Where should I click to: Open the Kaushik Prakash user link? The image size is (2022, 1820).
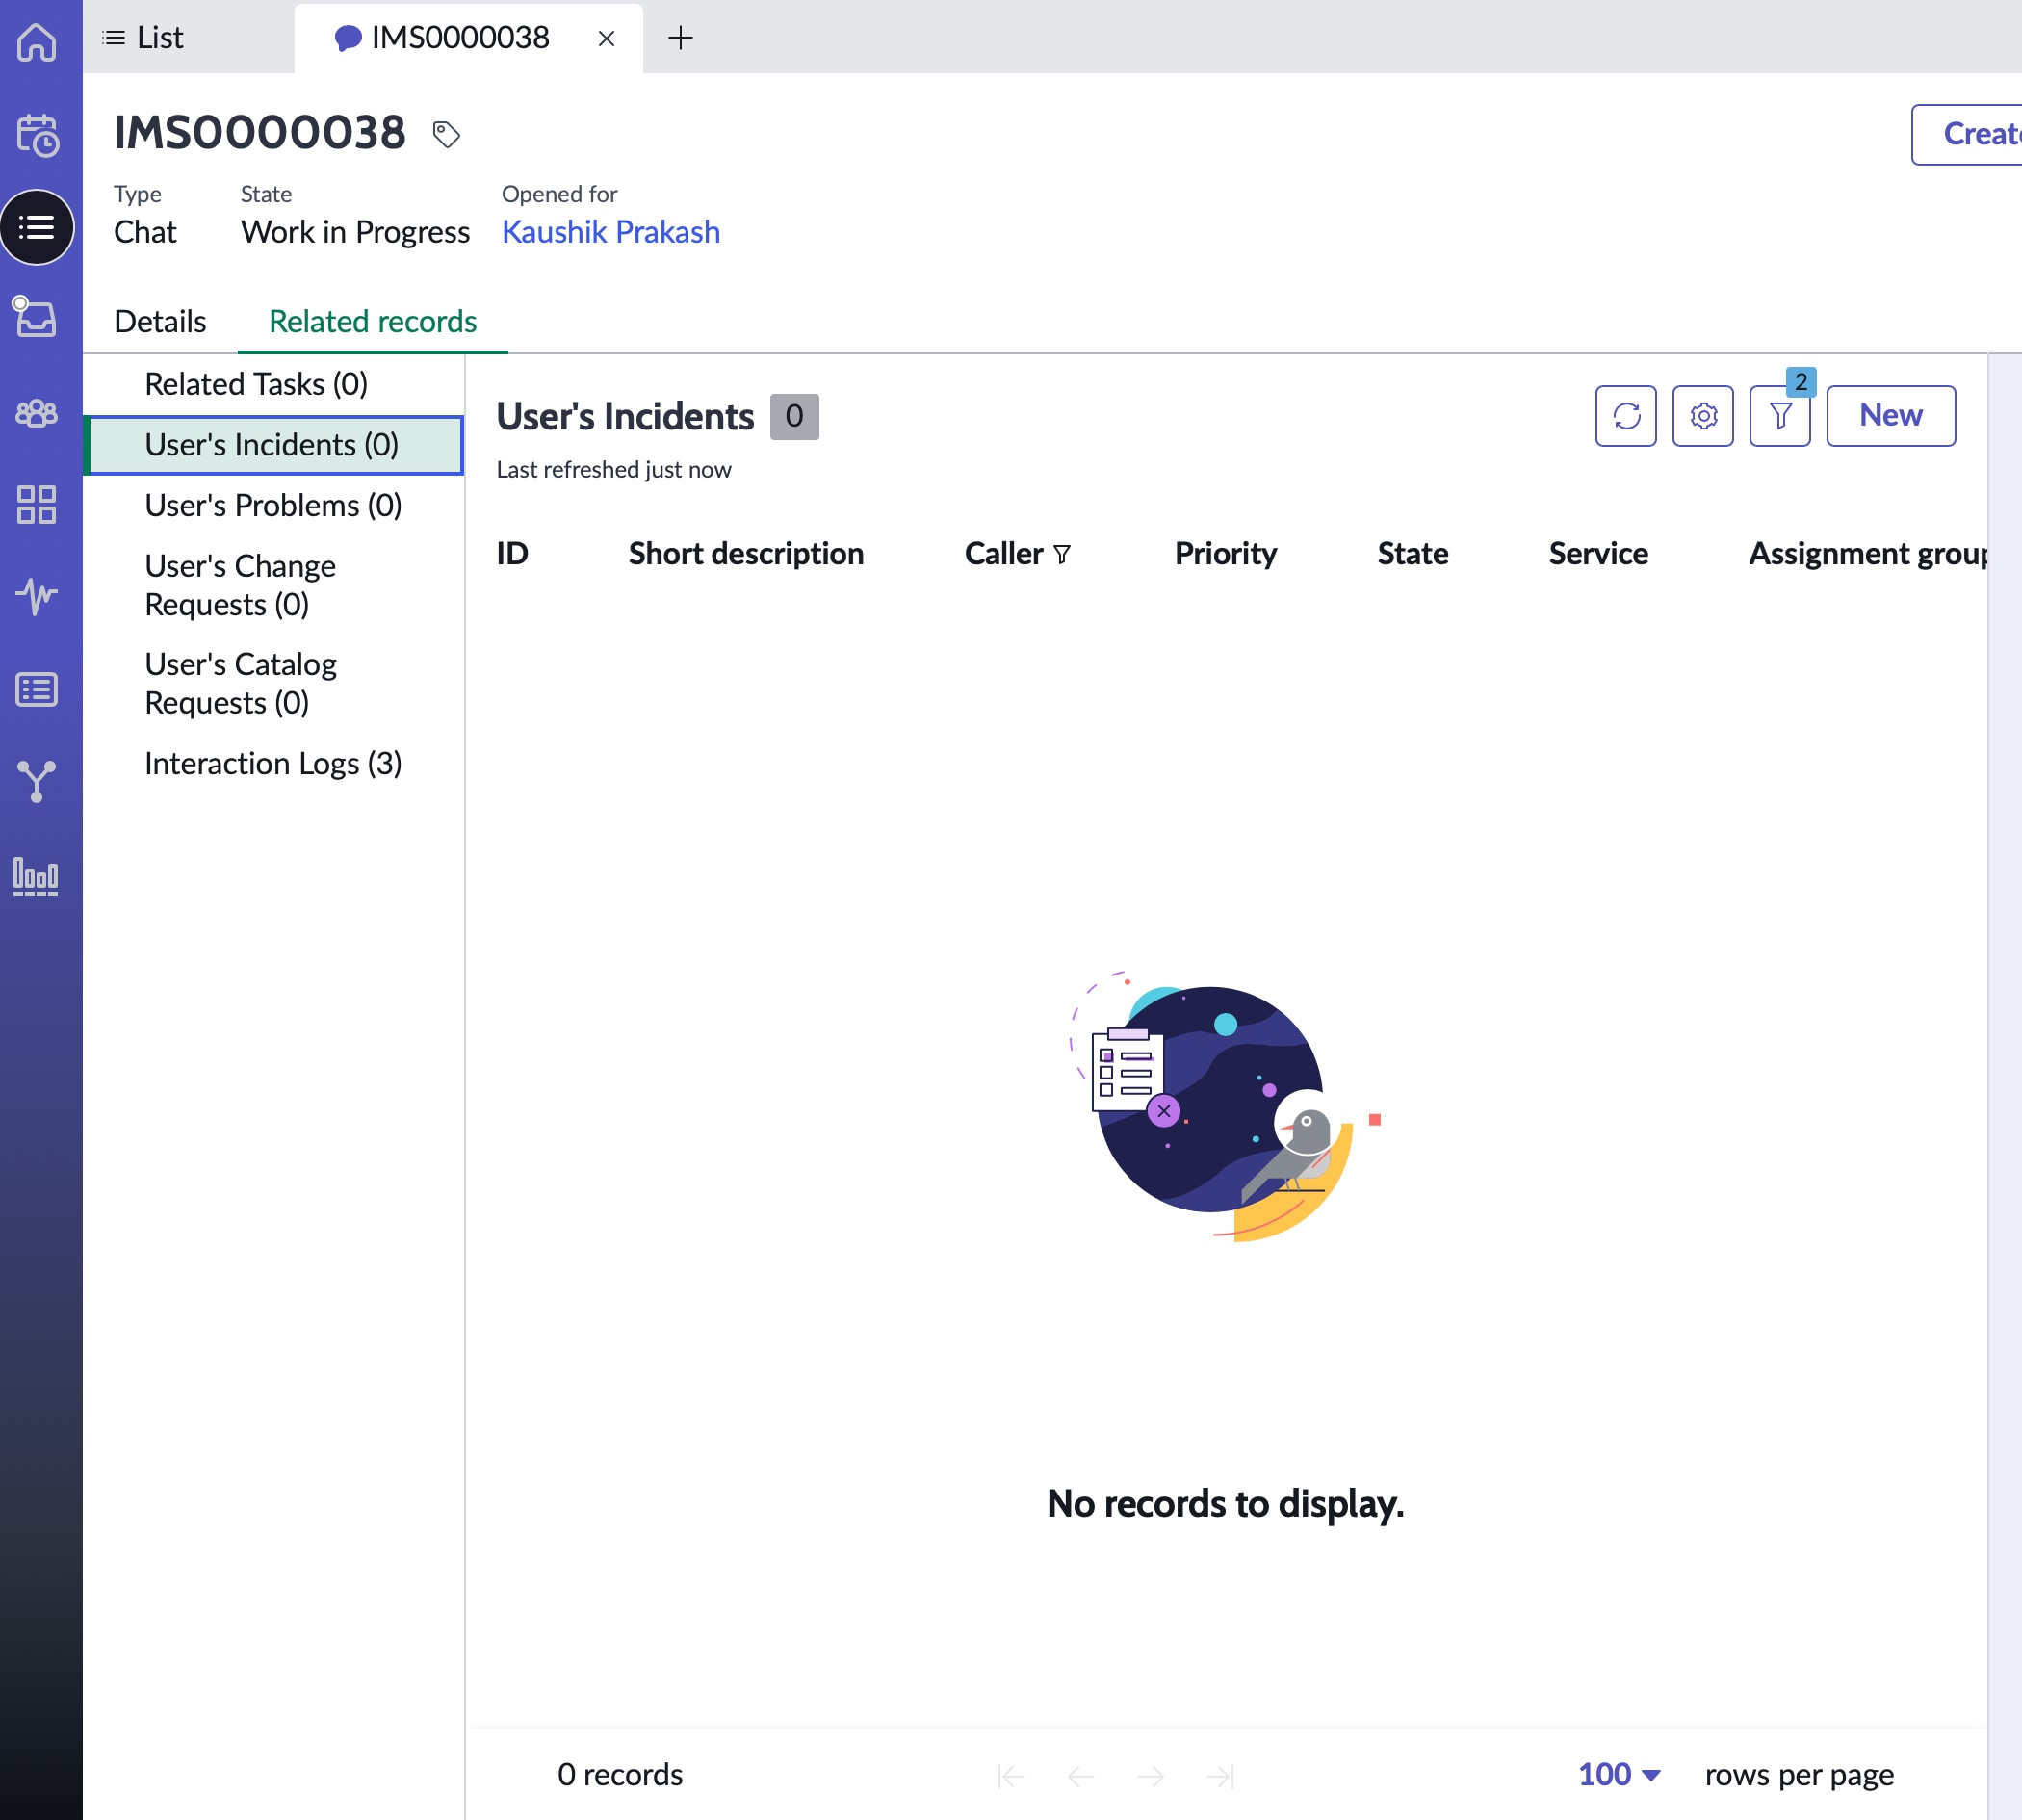click(611, 231)
